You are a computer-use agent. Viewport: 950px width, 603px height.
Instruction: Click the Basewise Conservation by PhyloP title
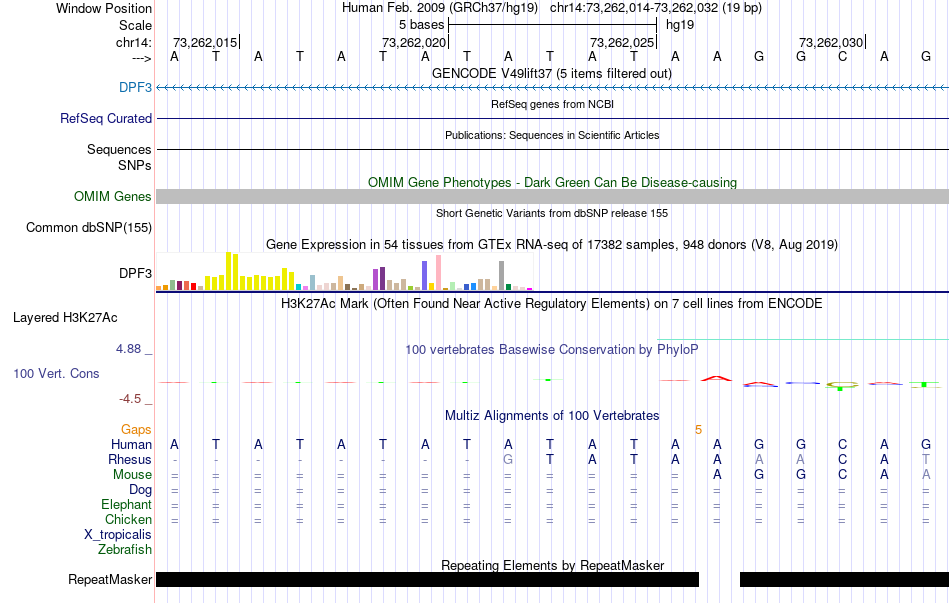coord(551,350)
